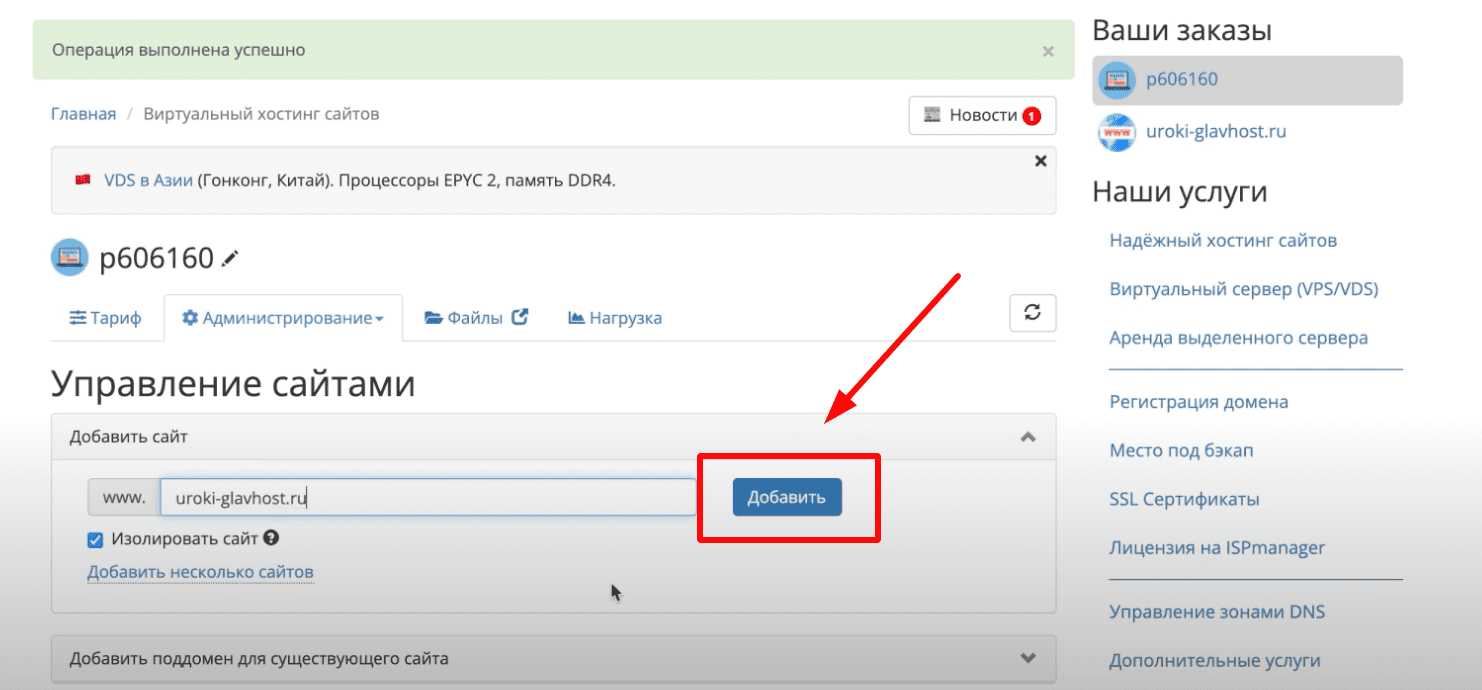Switch to the Тариф tab
This screenshot has width=1482, height=690.
coord(106,318)
